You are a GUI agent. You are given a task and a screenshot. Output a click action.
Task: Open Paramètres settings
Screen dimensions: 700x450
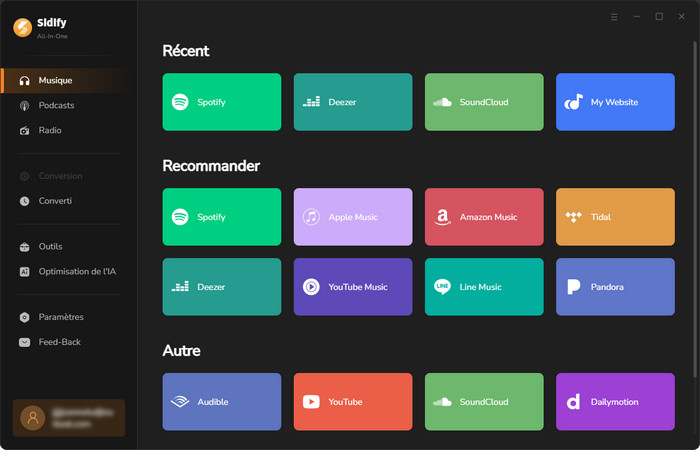(x=60, y=317)
